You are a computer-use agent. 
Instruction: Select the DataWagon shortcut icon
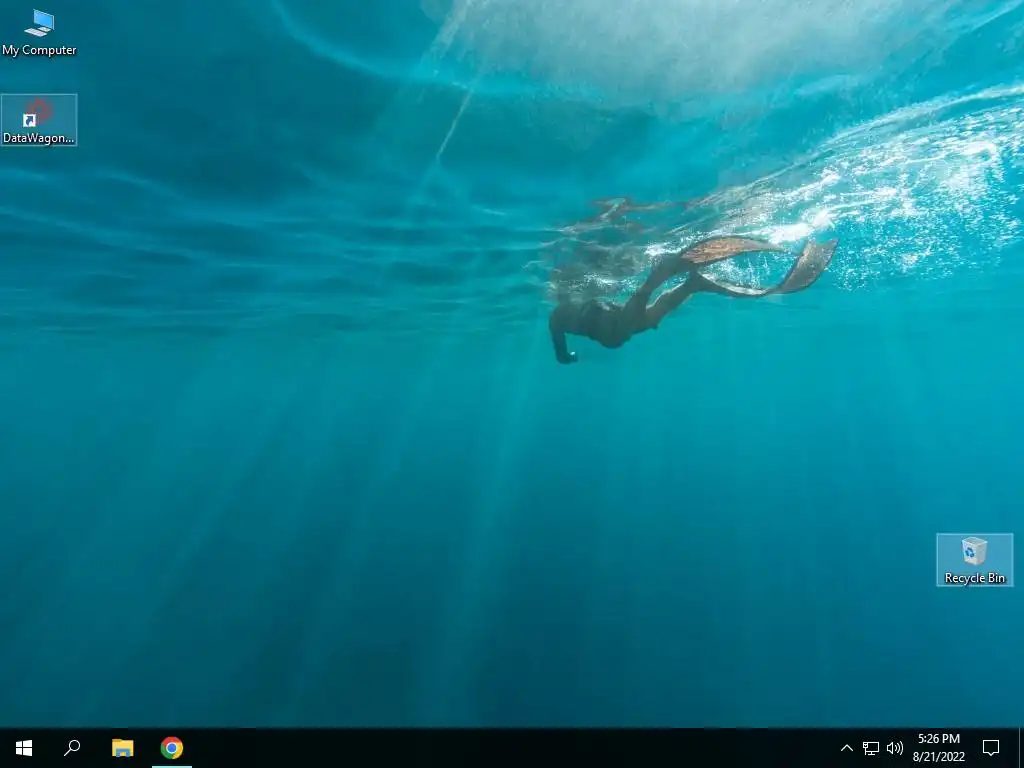click(x=39, y=120)
